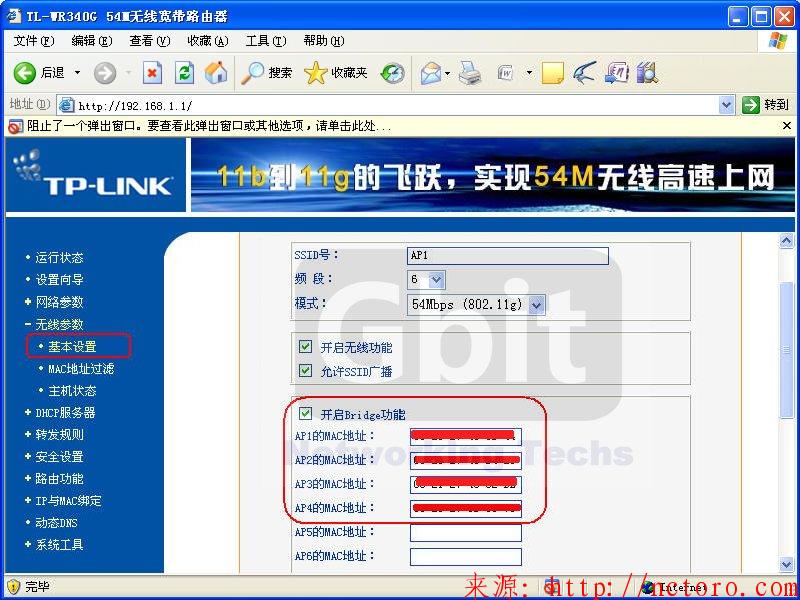Select 基本设置 in sidebar

[x=72, y=346]
